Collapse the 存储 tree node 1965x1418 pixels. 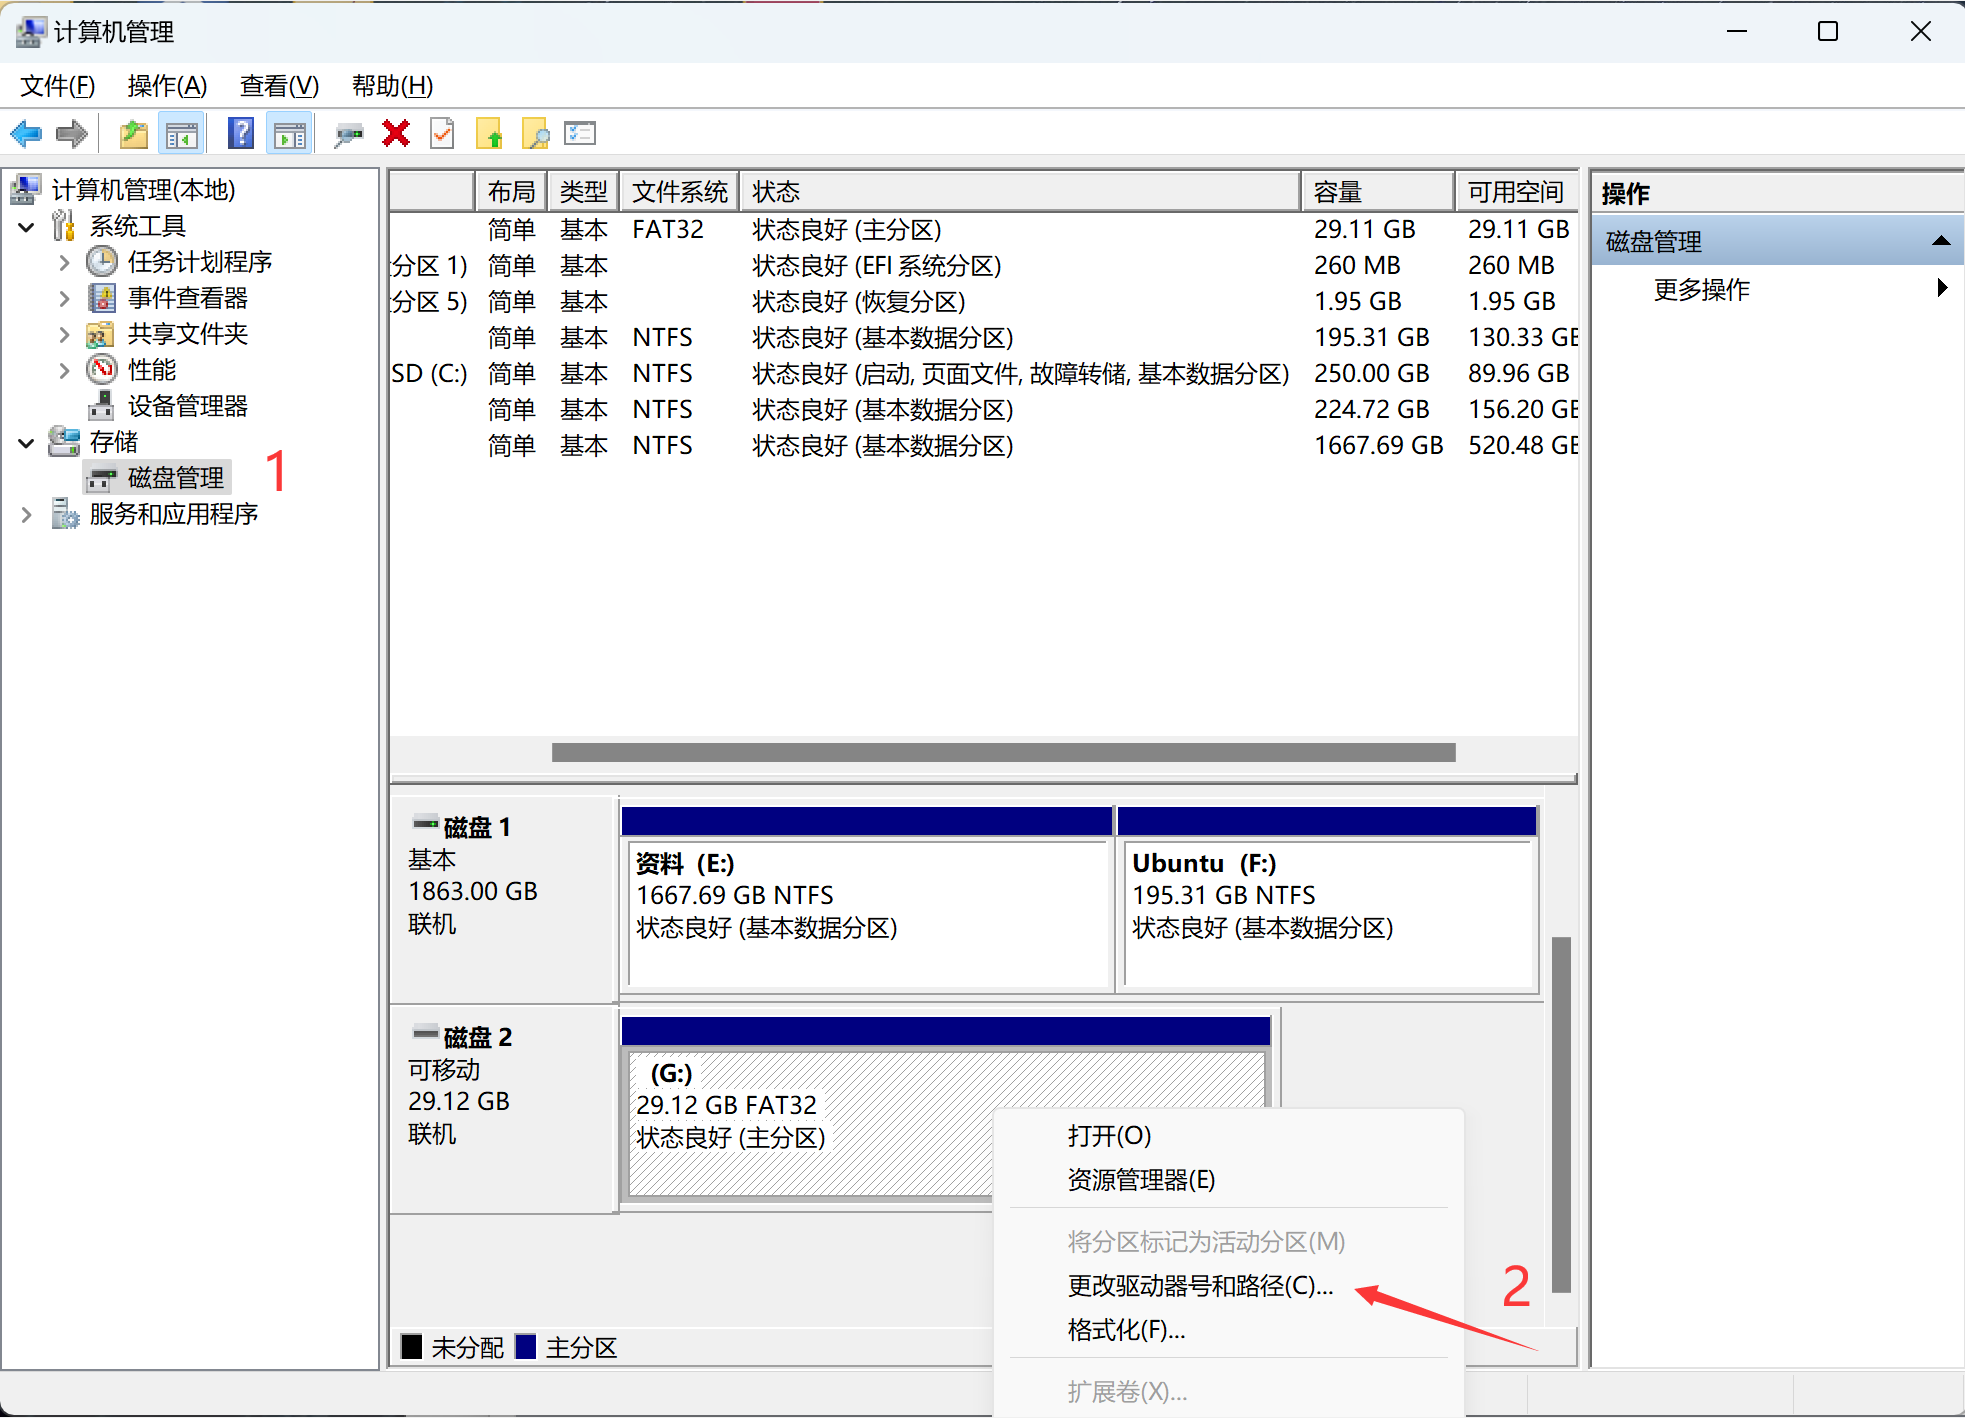27,443
